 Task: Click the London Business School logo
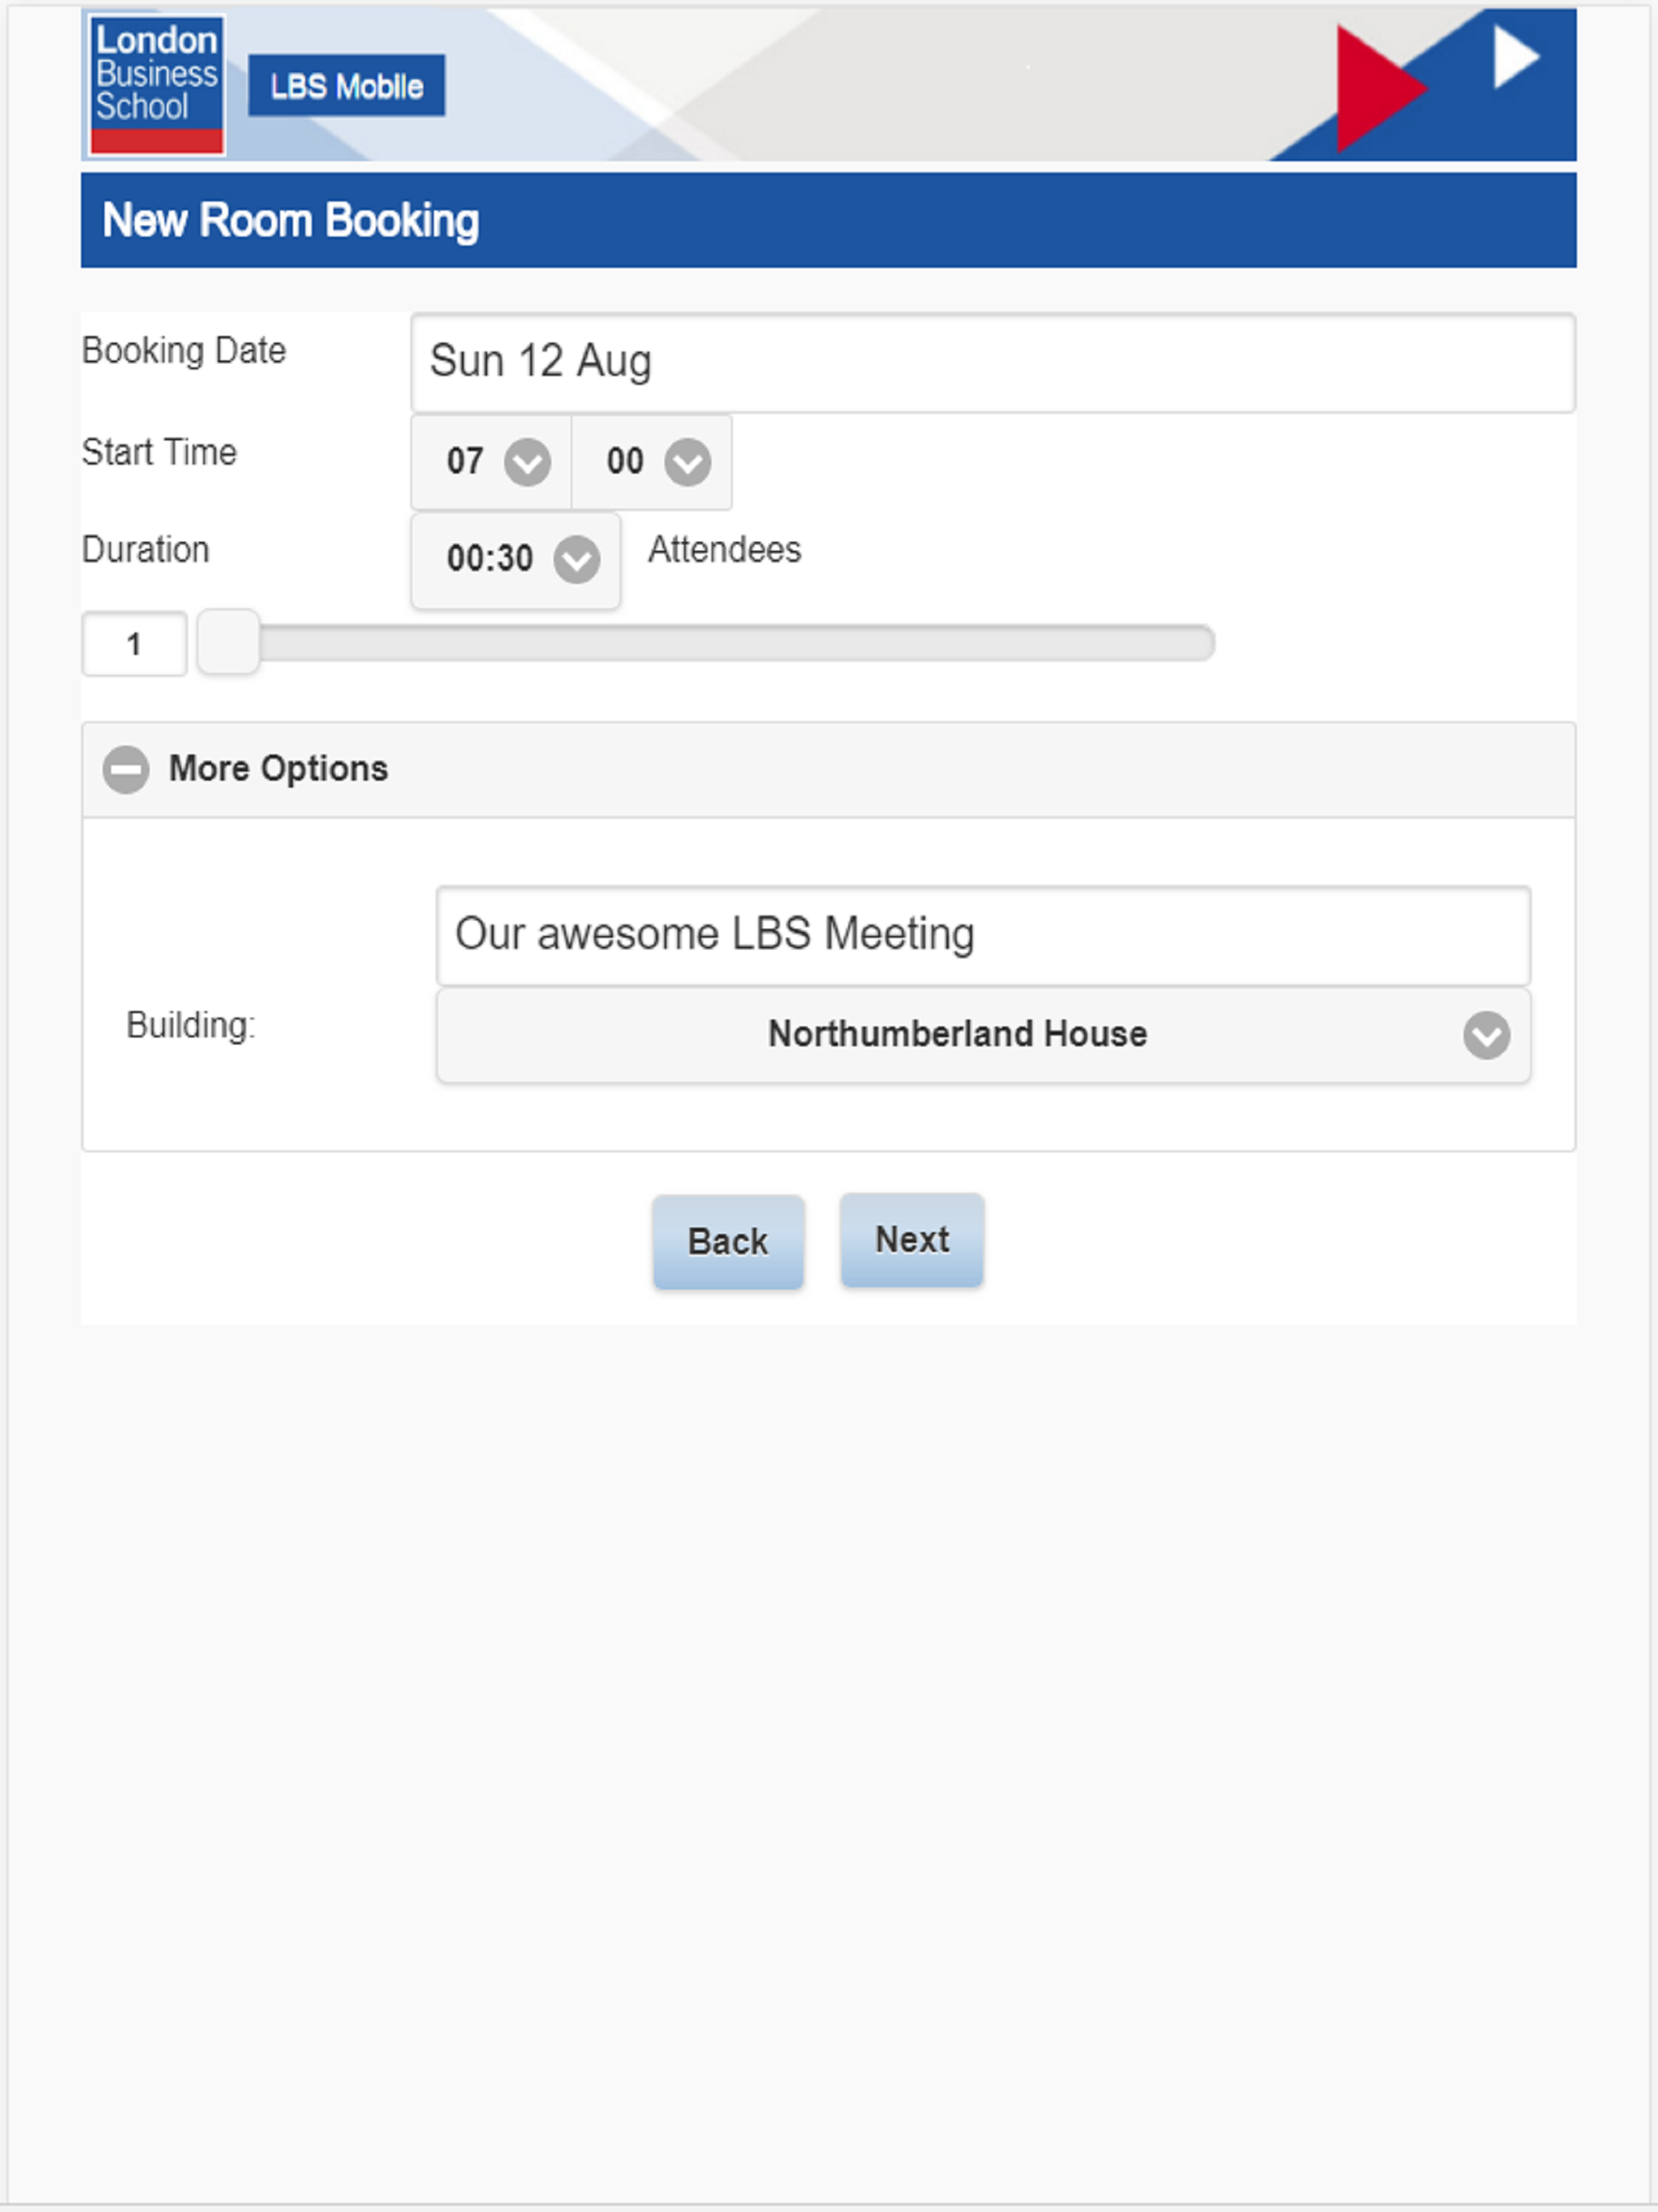(156, 84)
